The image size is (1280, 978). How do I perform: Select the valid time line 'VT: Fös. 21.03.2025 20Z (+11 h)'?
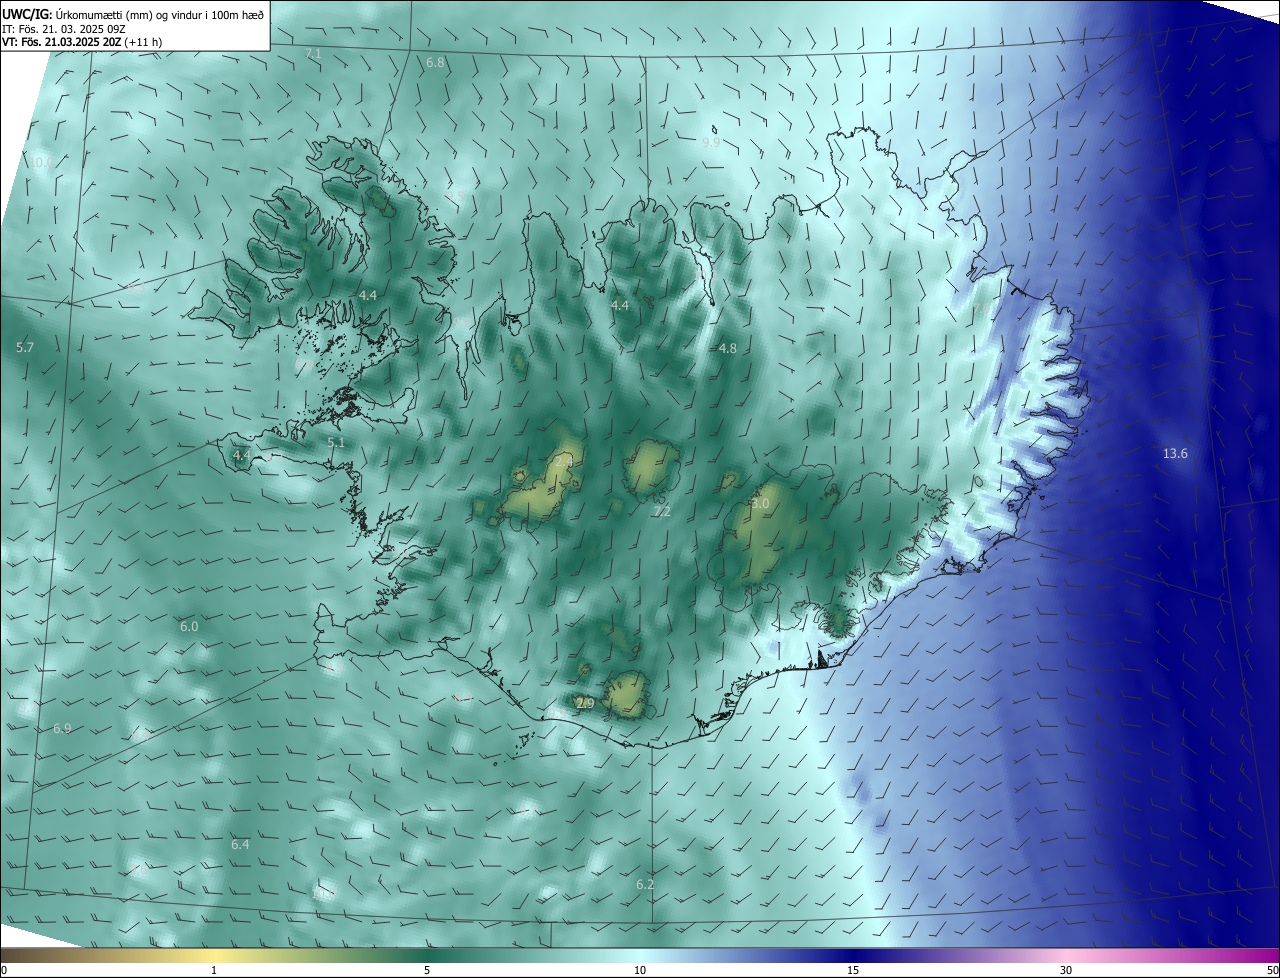(82, 43)
